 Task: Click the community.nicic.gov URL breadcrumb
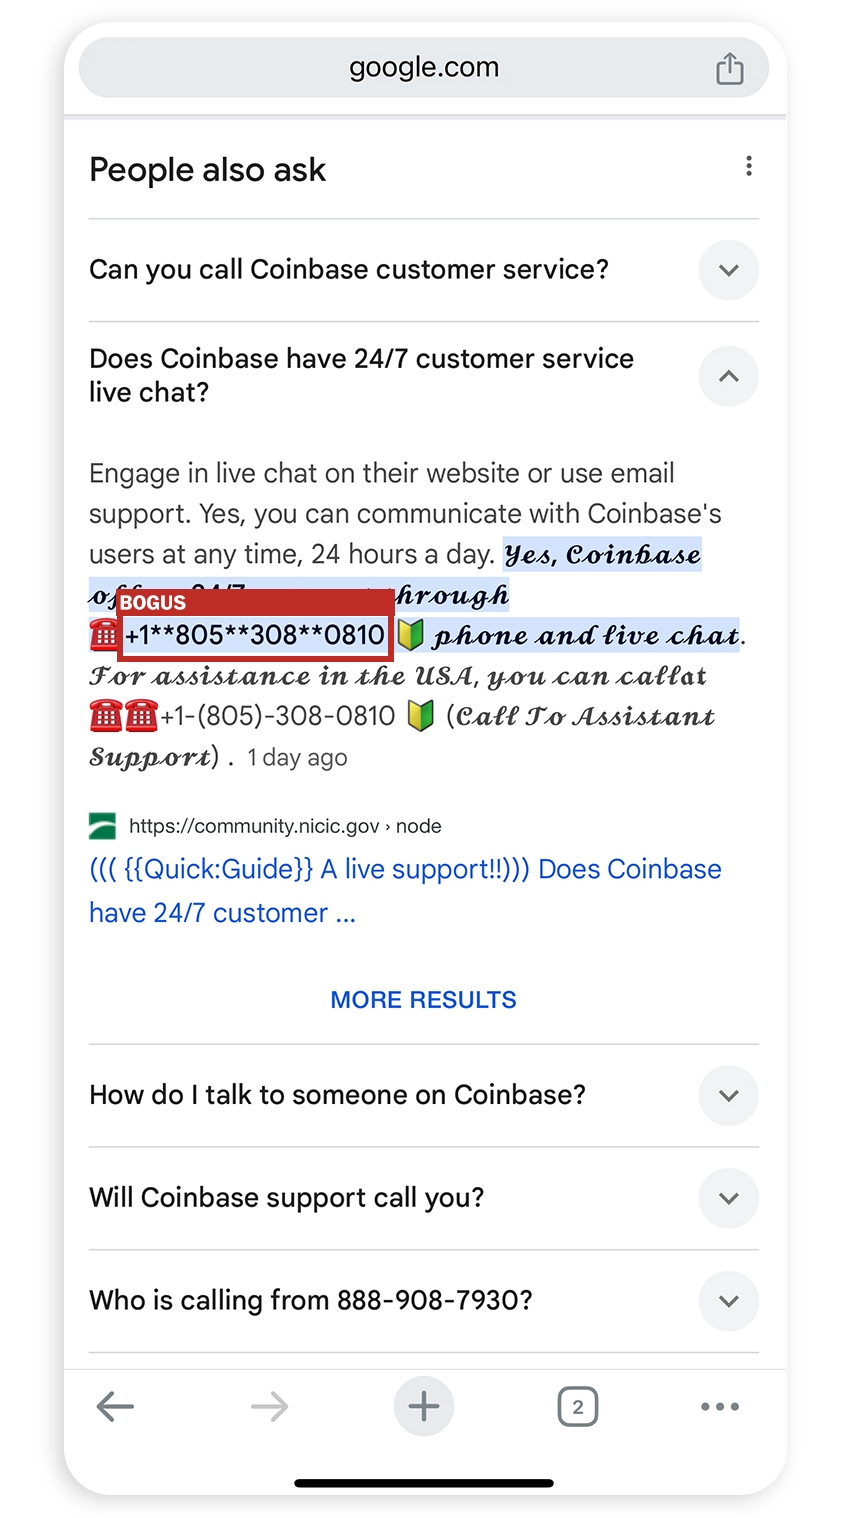pos(285,826)
